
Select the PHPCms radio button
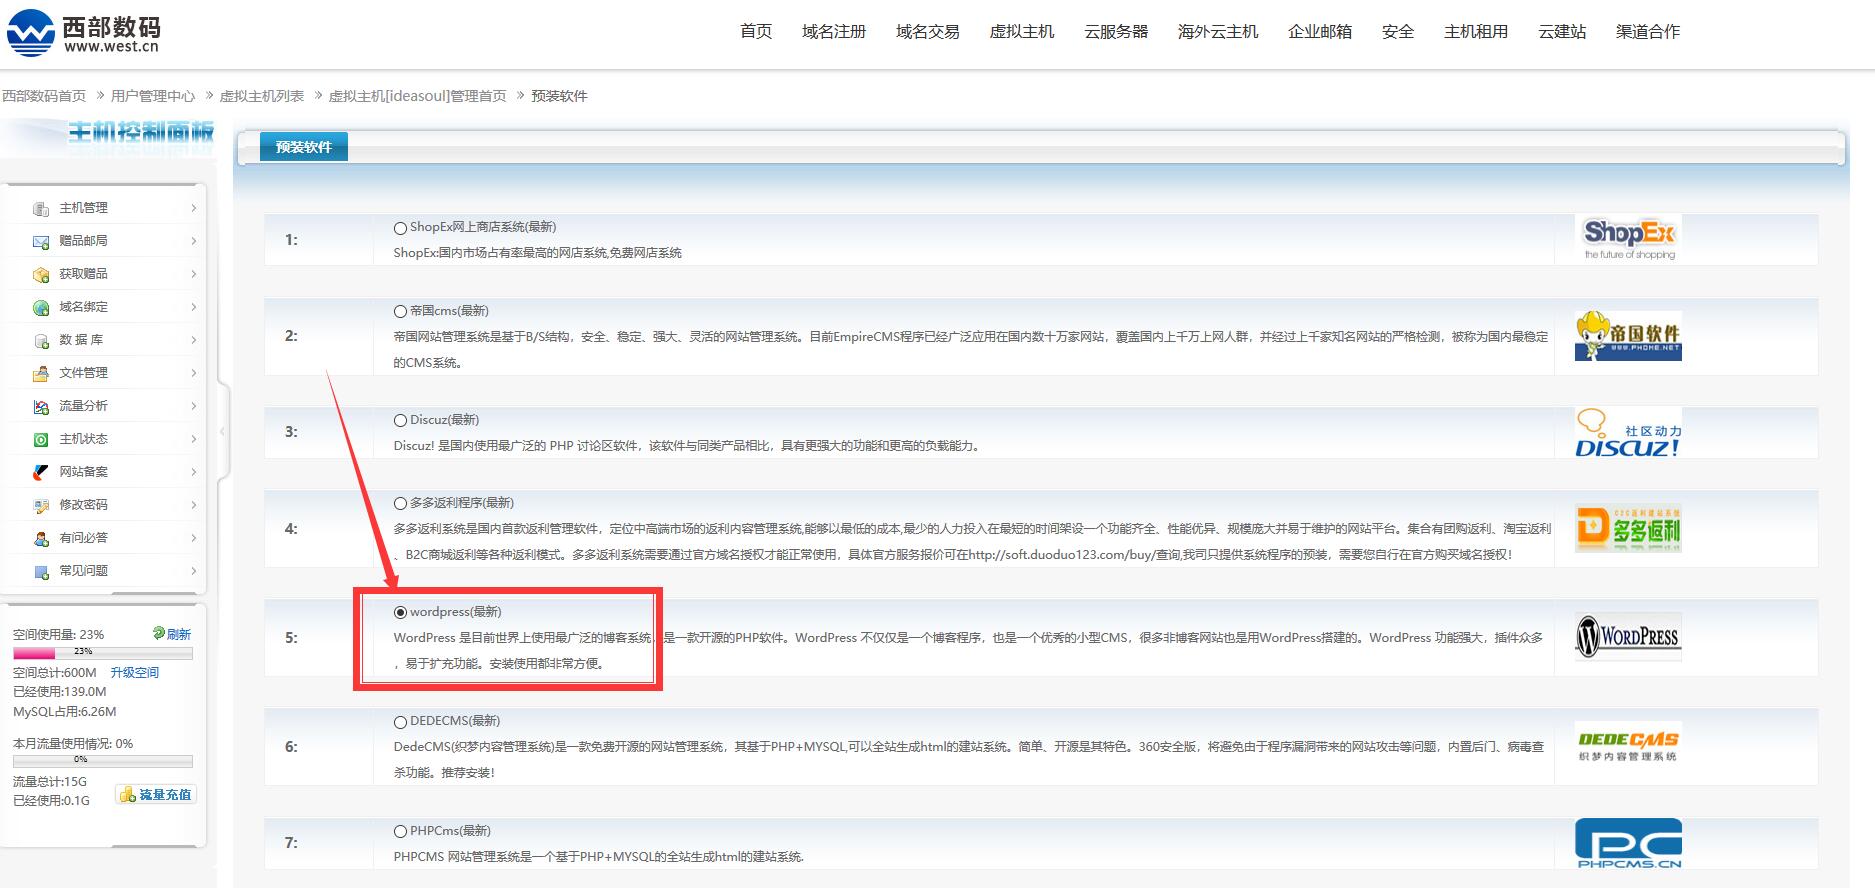tap(400, 832)
